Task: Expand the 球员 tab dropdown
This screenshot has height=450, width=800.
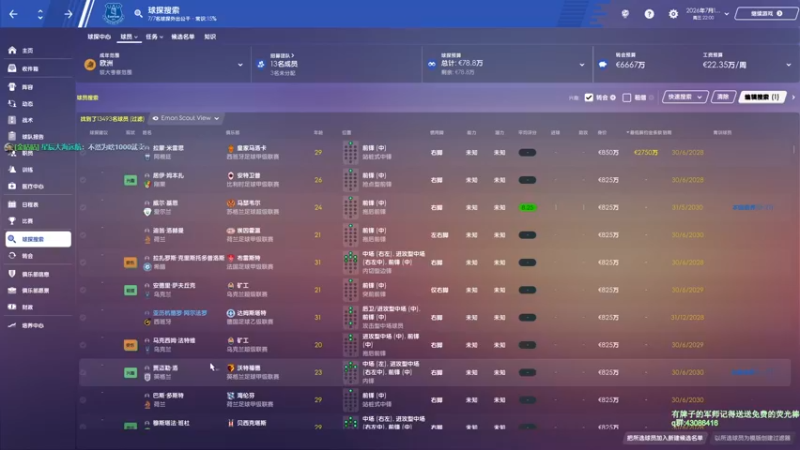Action: click(136, 37)
